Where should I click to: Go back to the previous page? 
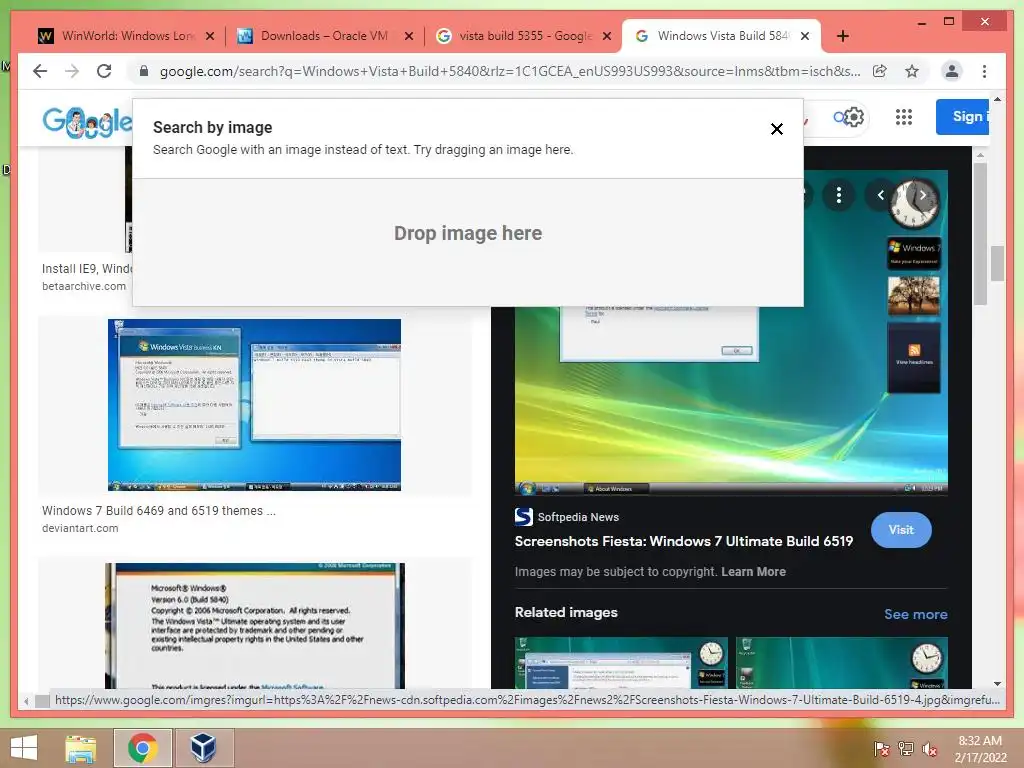(40, 71)
